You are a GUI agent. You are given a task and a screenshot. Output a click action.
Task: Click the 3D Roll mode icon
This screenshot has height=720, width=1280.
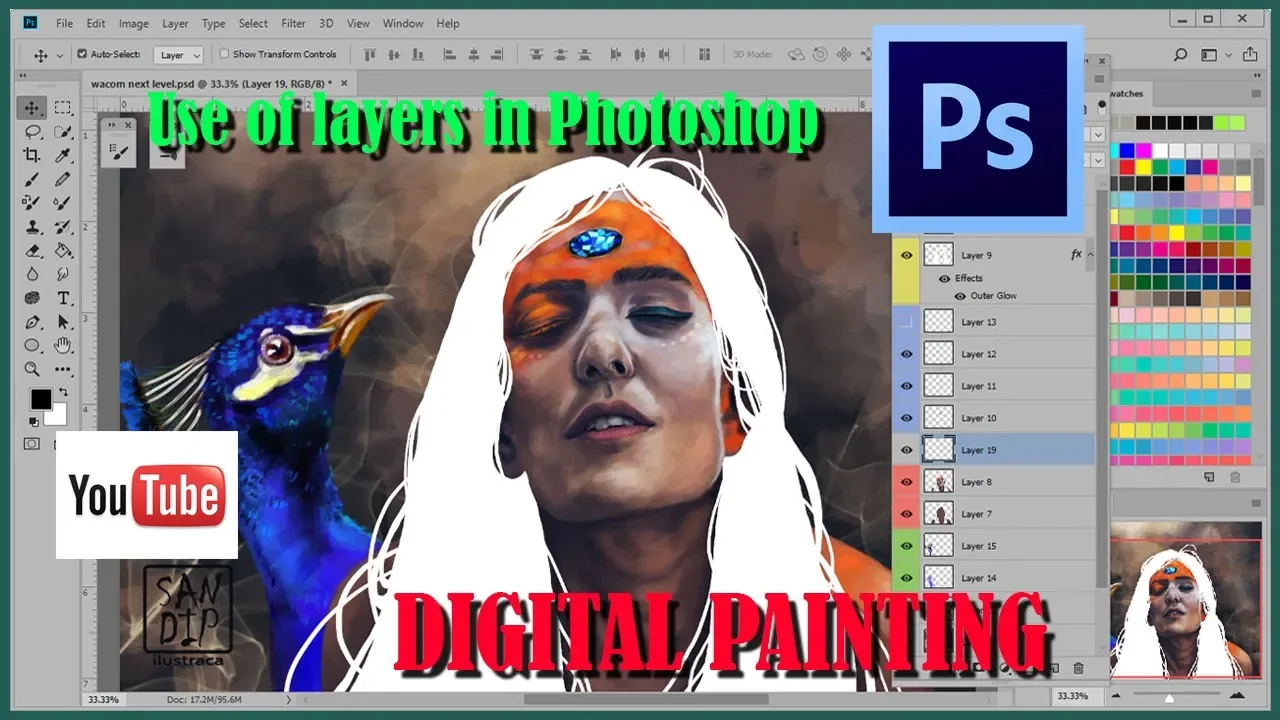[820, 55]
